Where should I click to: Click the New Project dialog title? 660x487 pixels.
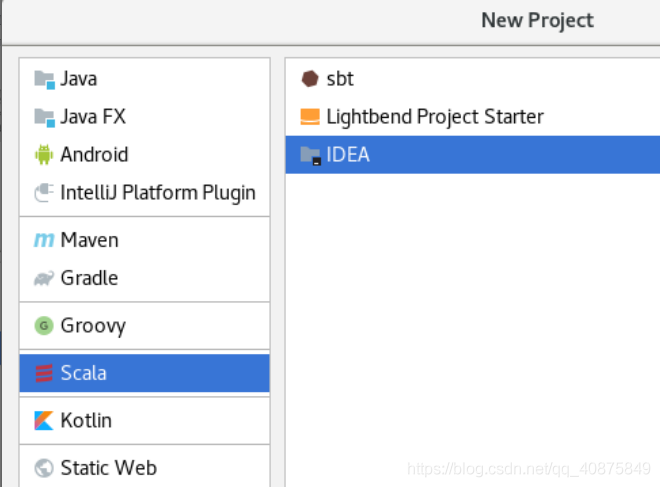click(537, 21)
